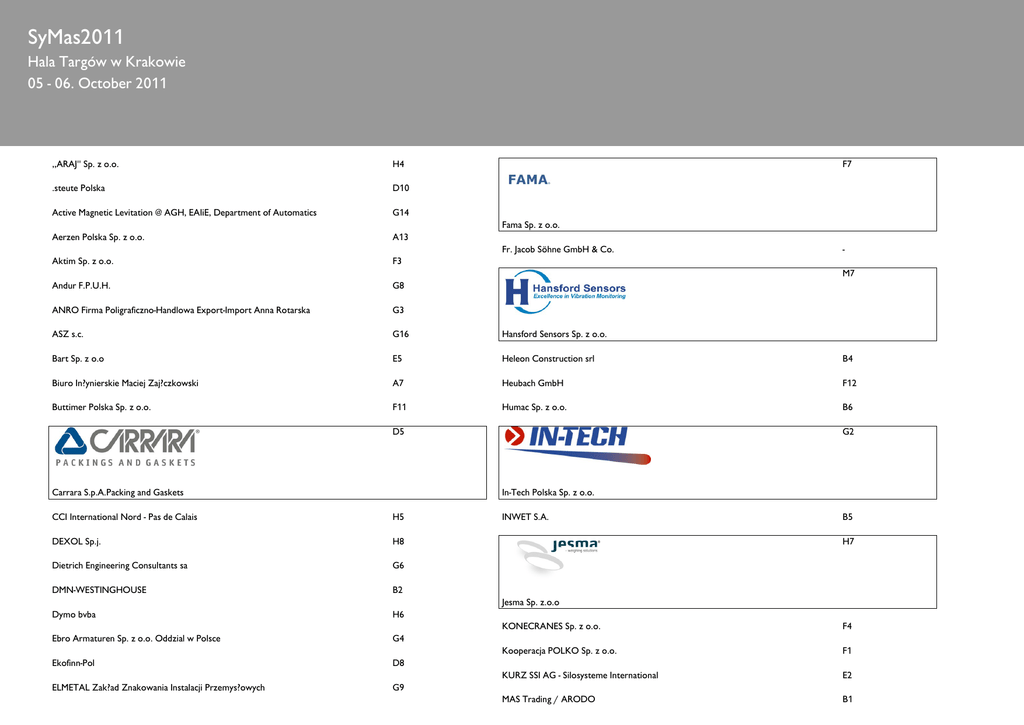
Task: Click the KURZ SSI AG Silosysteme listing
Action: (580, 675)
